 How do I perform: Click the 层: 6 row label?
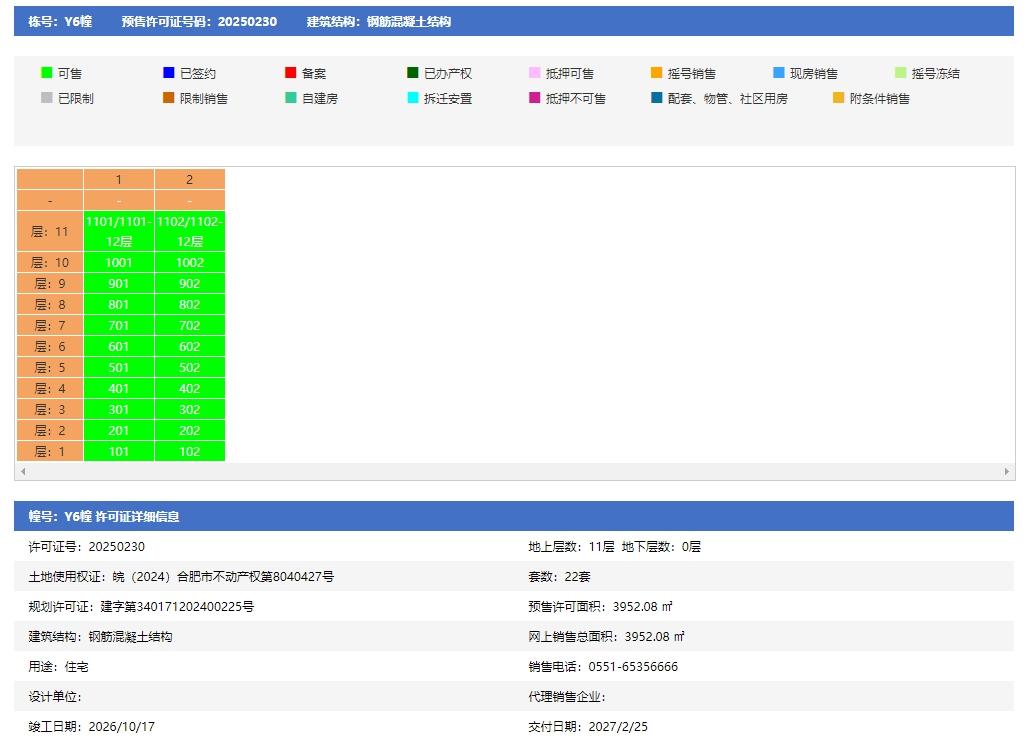(x=50, y=347)
